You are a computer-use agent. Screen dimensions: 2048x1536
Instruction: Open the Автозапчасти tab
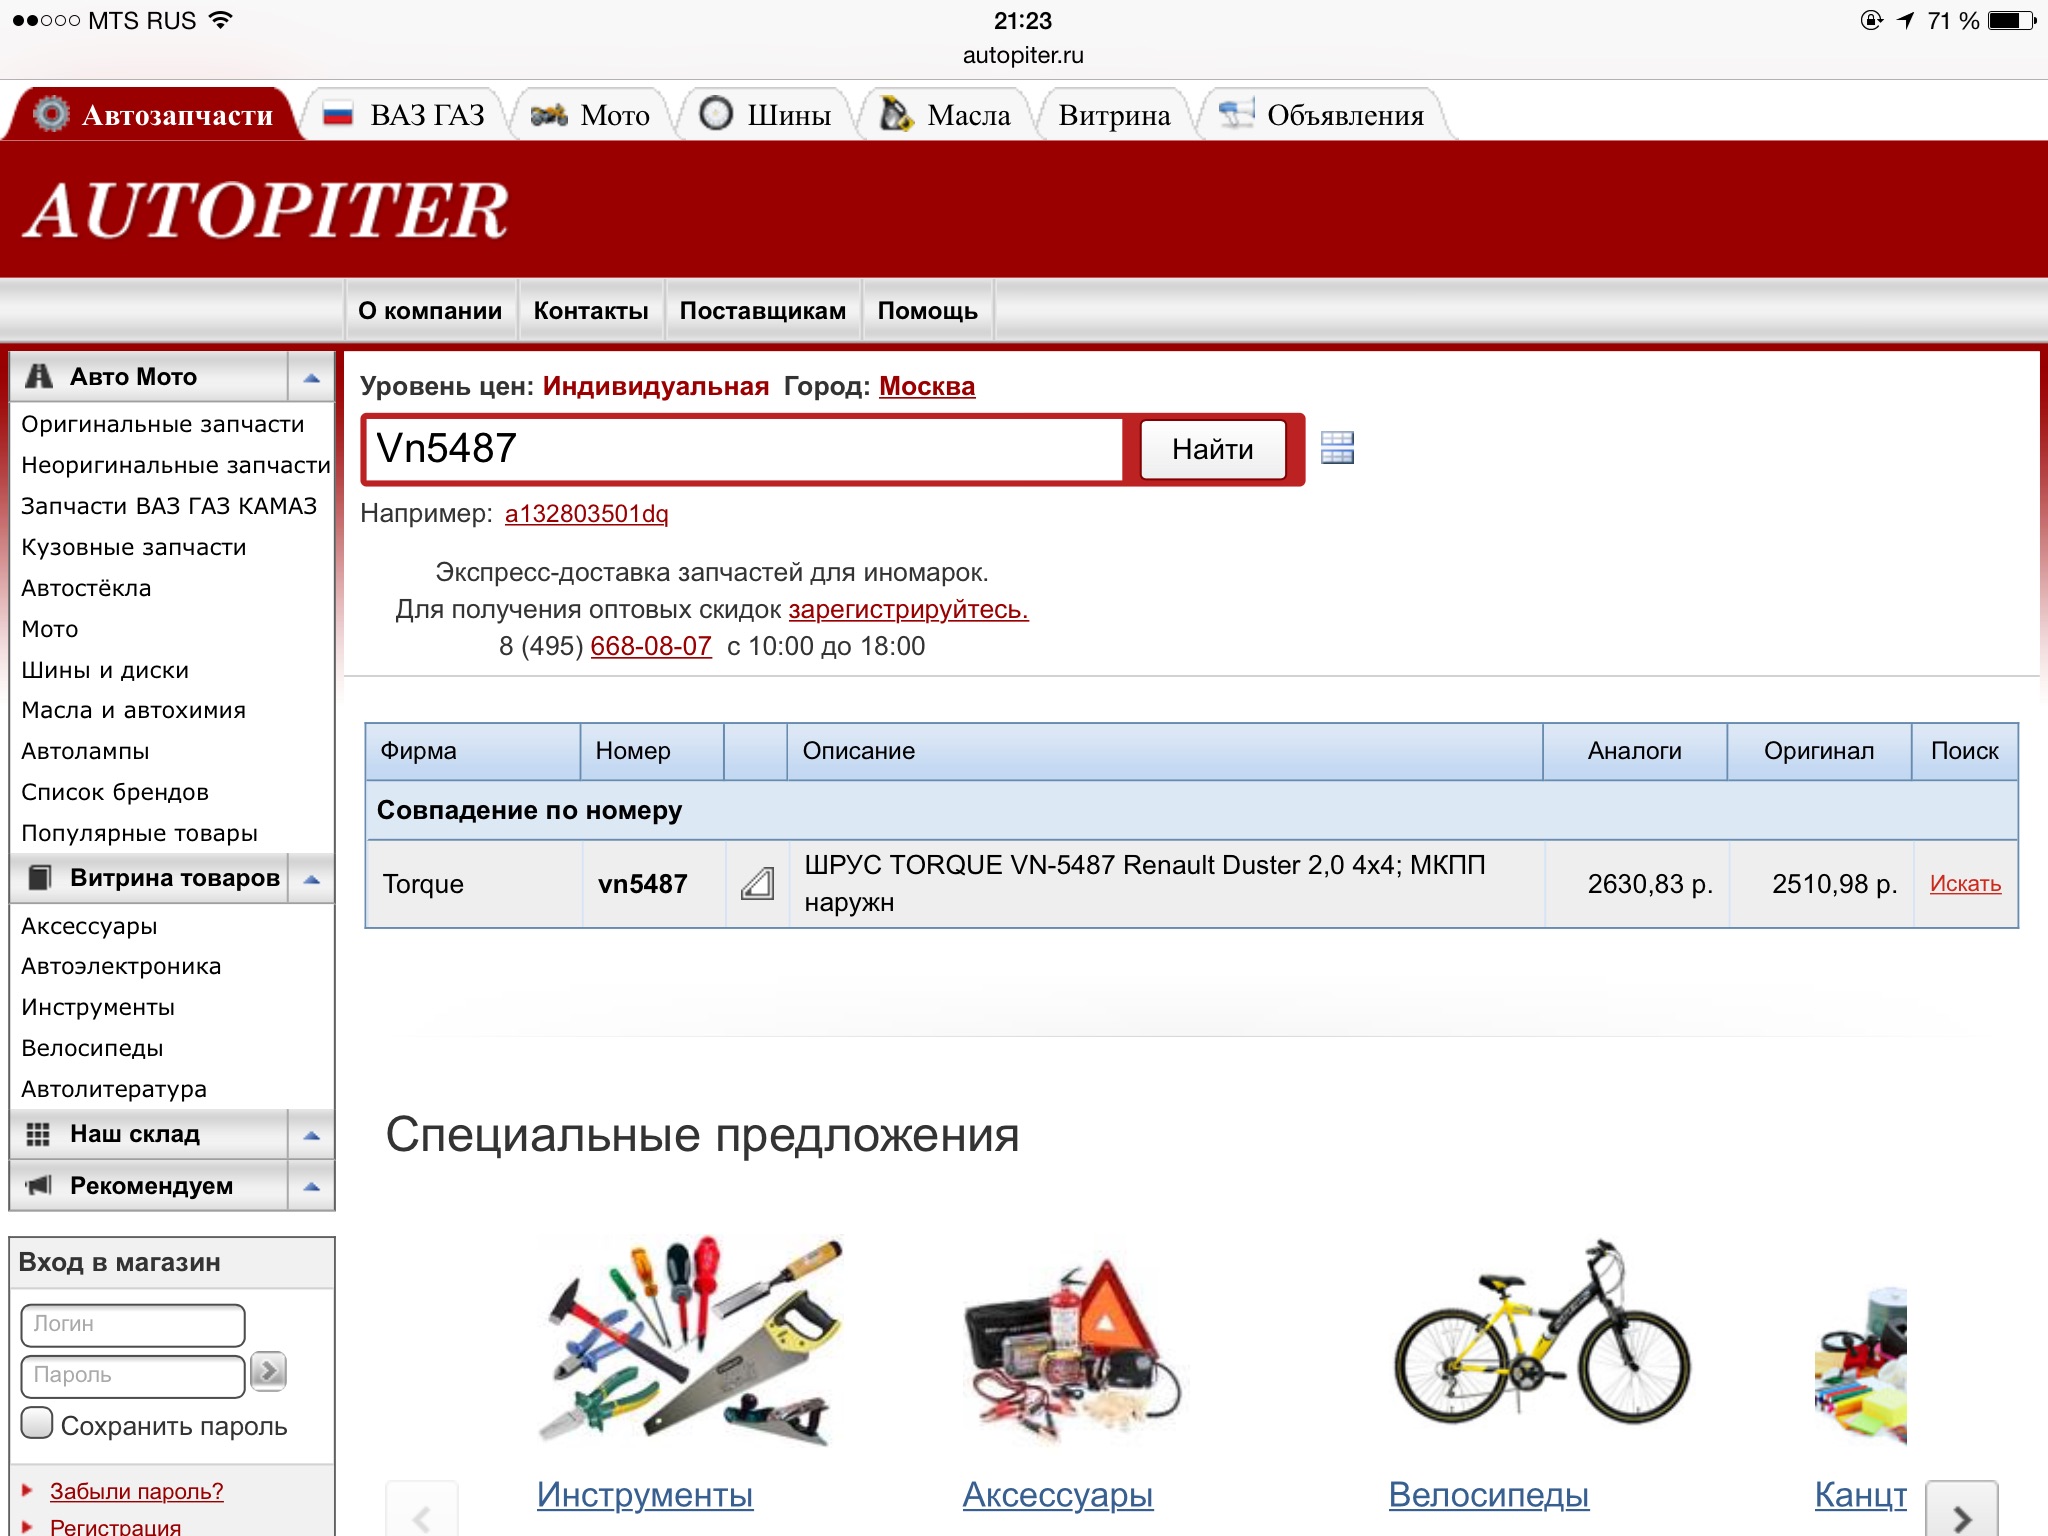[154, 114]
